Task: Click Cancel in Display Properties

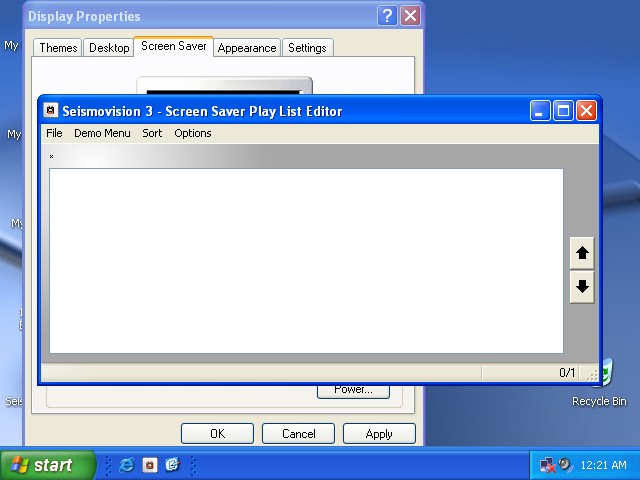Action: point(298,434)
